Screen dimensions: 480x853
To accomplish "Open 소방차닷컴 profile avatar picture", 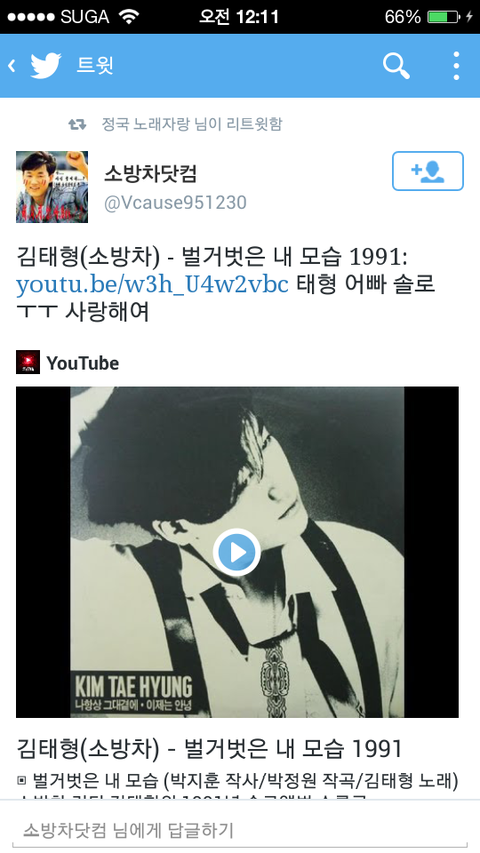I will point(52,187).
